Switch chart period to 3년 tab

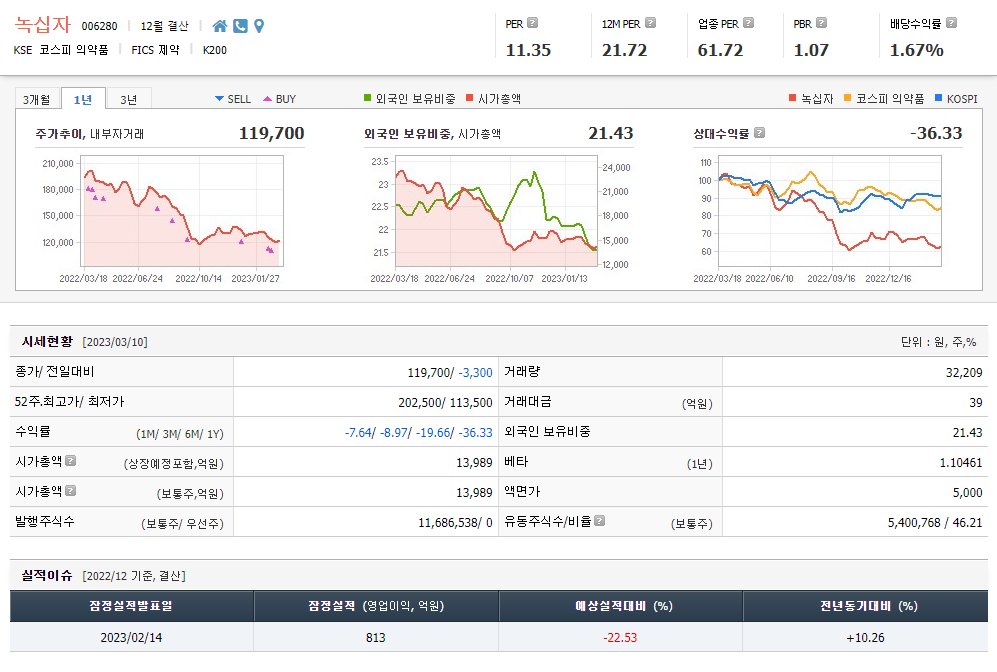pos(128,100)
